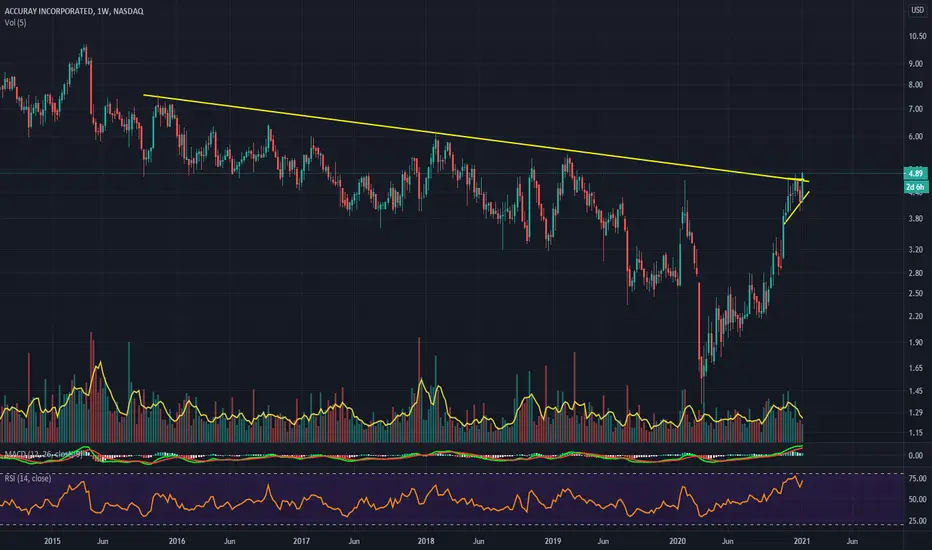Click the 3.20 price axis label

click(916, 250)
